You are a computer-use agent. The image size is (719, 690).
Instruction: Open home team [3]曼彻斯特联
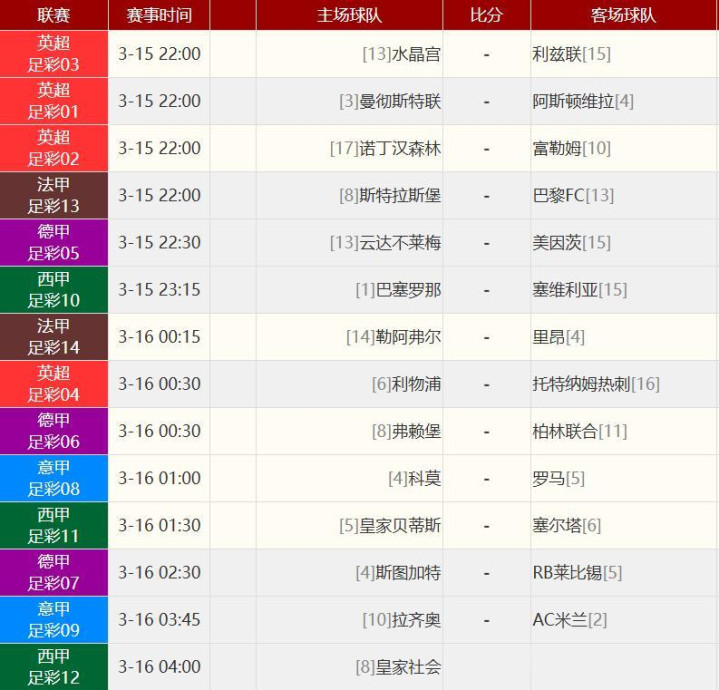390,101
